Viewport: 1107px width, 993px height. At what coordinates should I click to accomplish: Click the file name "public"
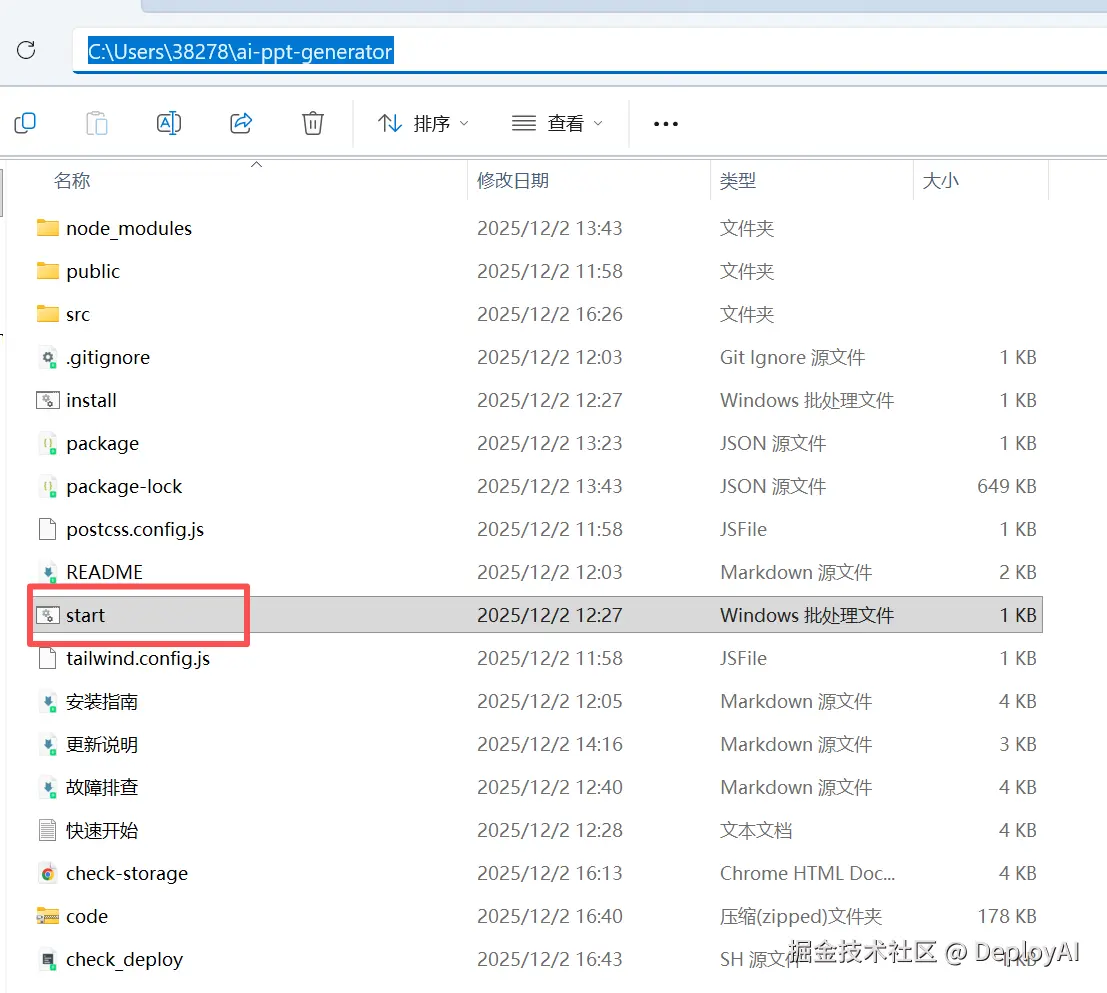click(x=92, y=272)
